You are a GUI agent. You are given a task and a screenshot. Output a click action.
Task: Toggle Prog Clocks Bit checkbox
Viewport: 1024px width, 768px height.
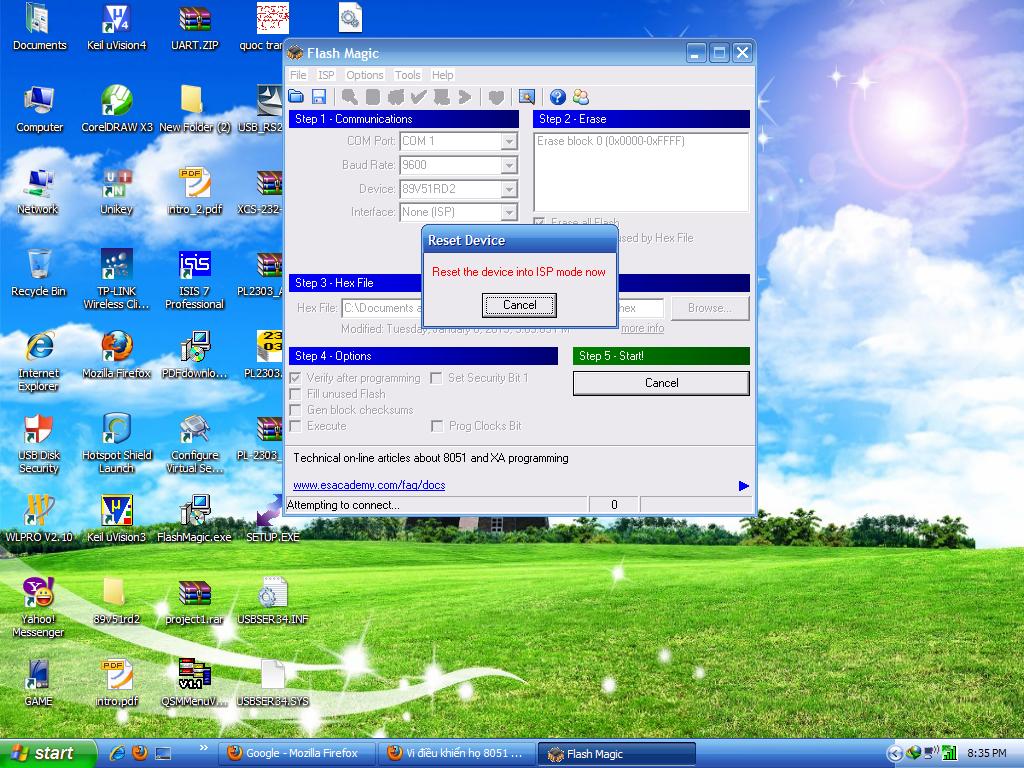(436, 426)
